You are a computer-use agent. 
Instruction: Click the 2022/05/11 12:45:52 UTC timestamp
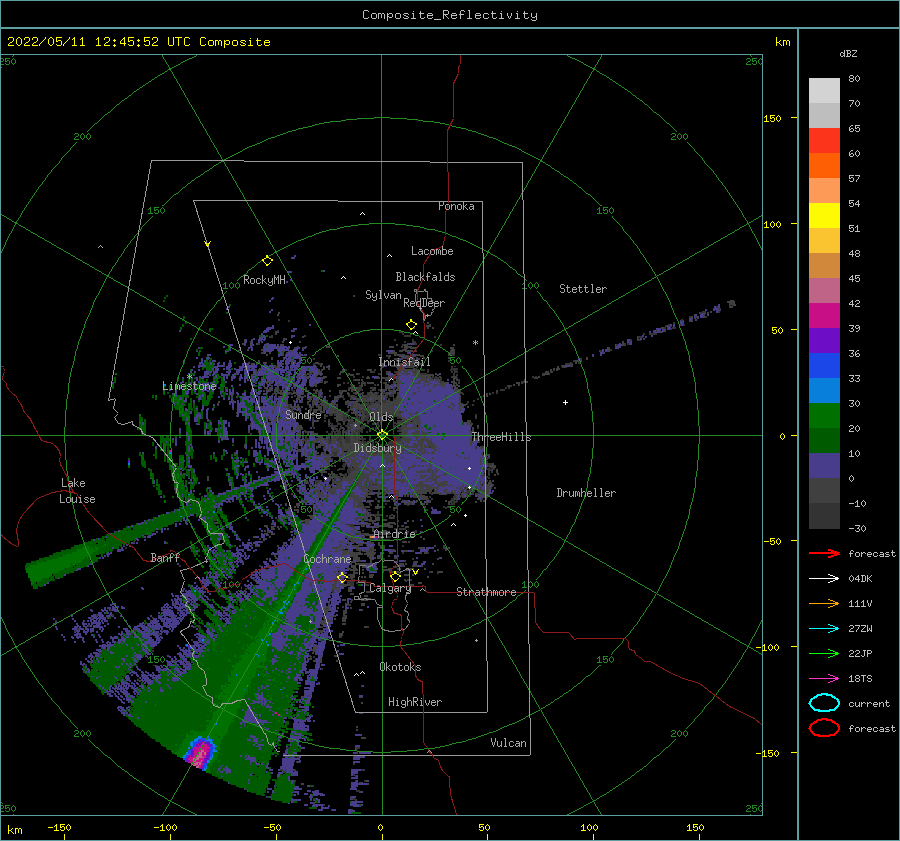pos(139,42)
